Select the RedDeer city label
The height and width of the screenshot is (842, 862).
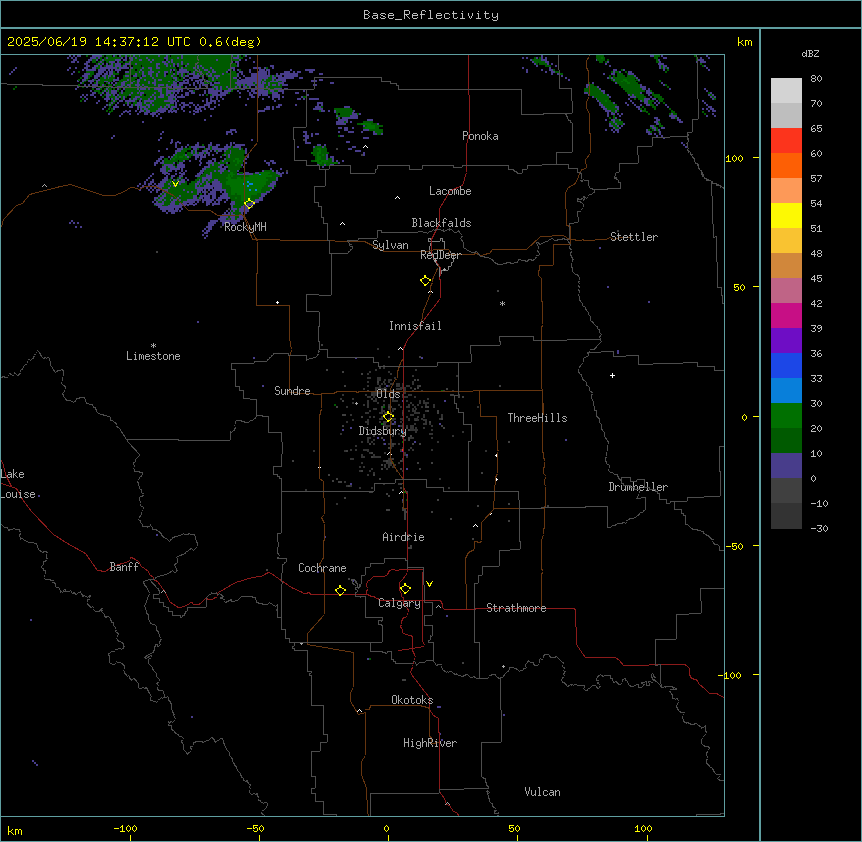click(440, 255)
